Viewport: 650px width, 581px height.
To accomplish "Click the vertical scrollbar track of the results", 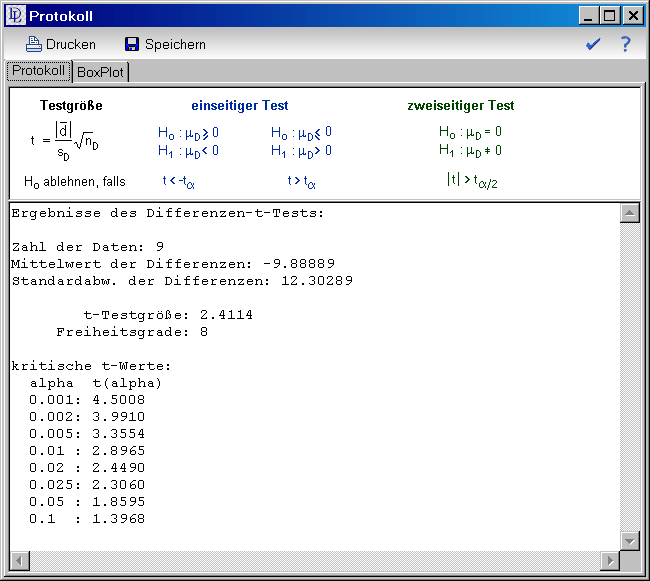I will (629, 380).
